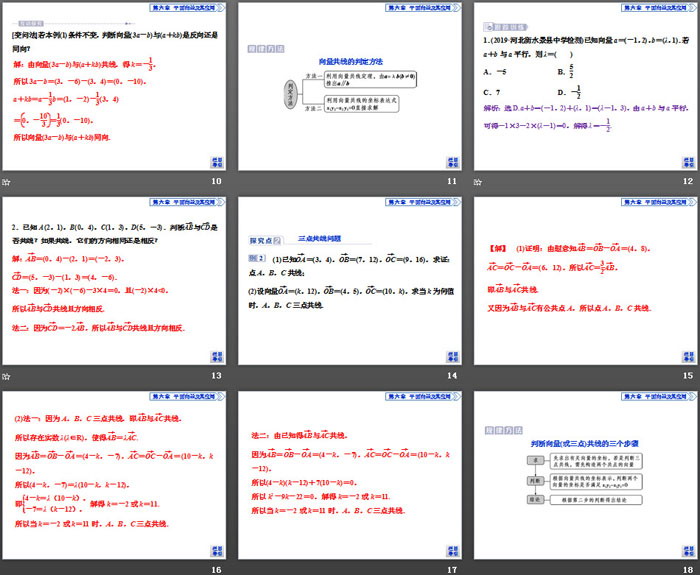Click the 例2 label on slide 14

pyautogui.click(x=257, y=258)
